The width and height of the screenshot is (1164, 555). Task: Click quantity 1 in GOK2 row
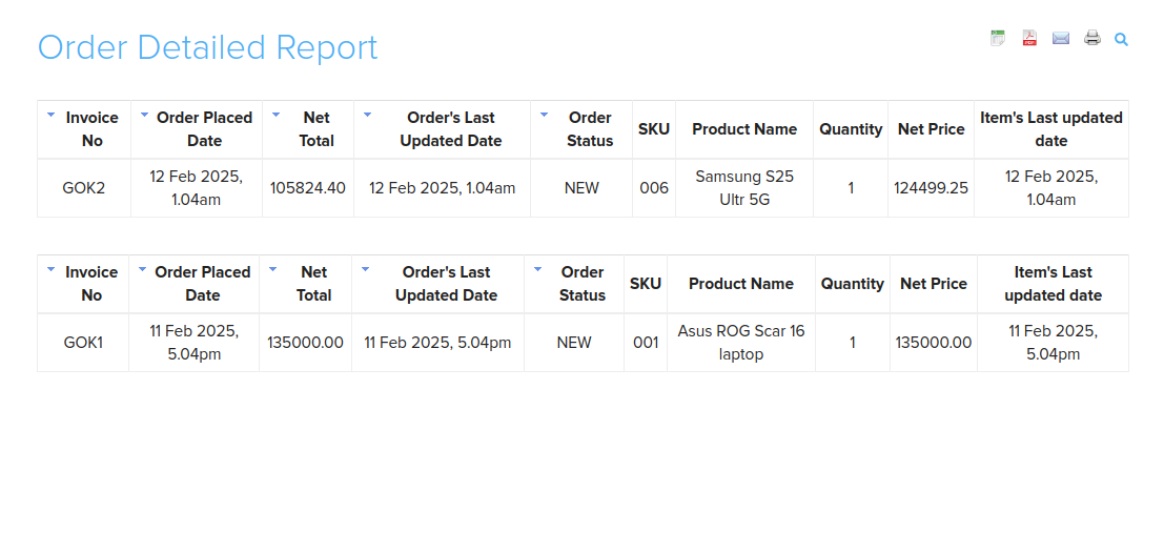pyautogui.click(x=851, y=188)
